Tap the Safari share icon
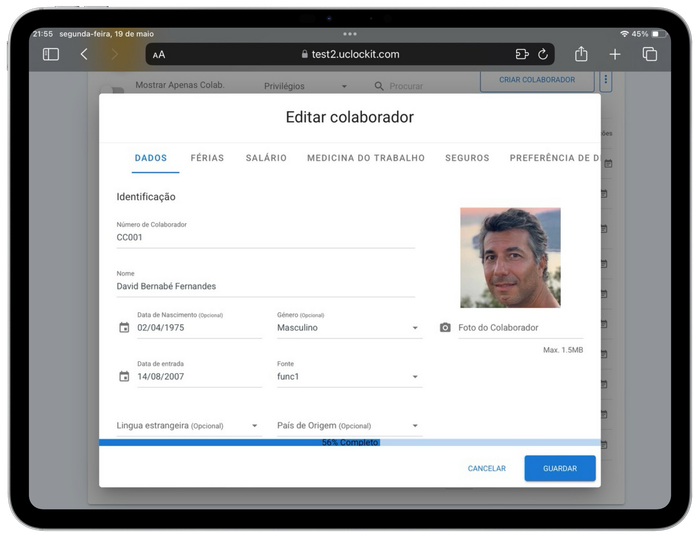700x537 pixels. [x=581, y=54]
